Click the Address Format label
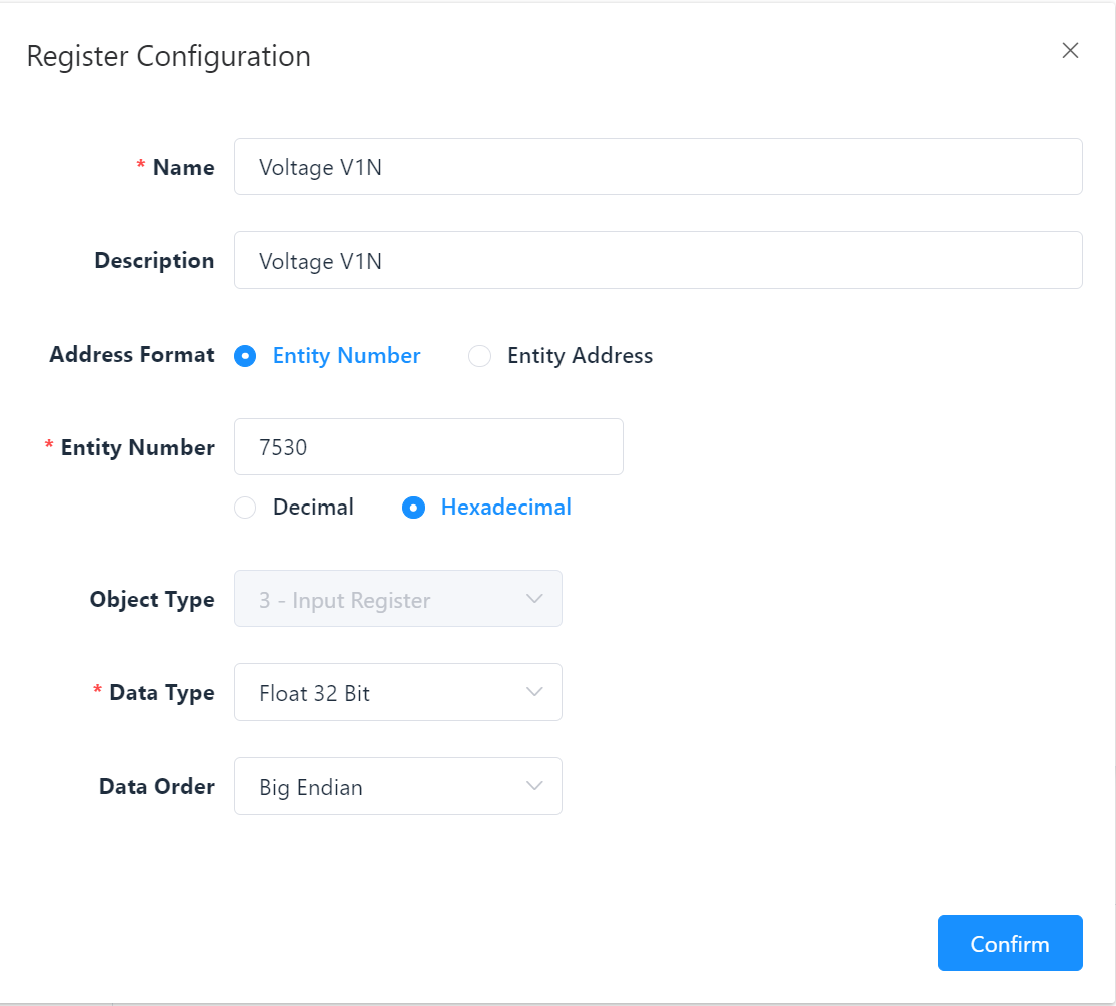1116x1006 pixels. coord(132,355)
